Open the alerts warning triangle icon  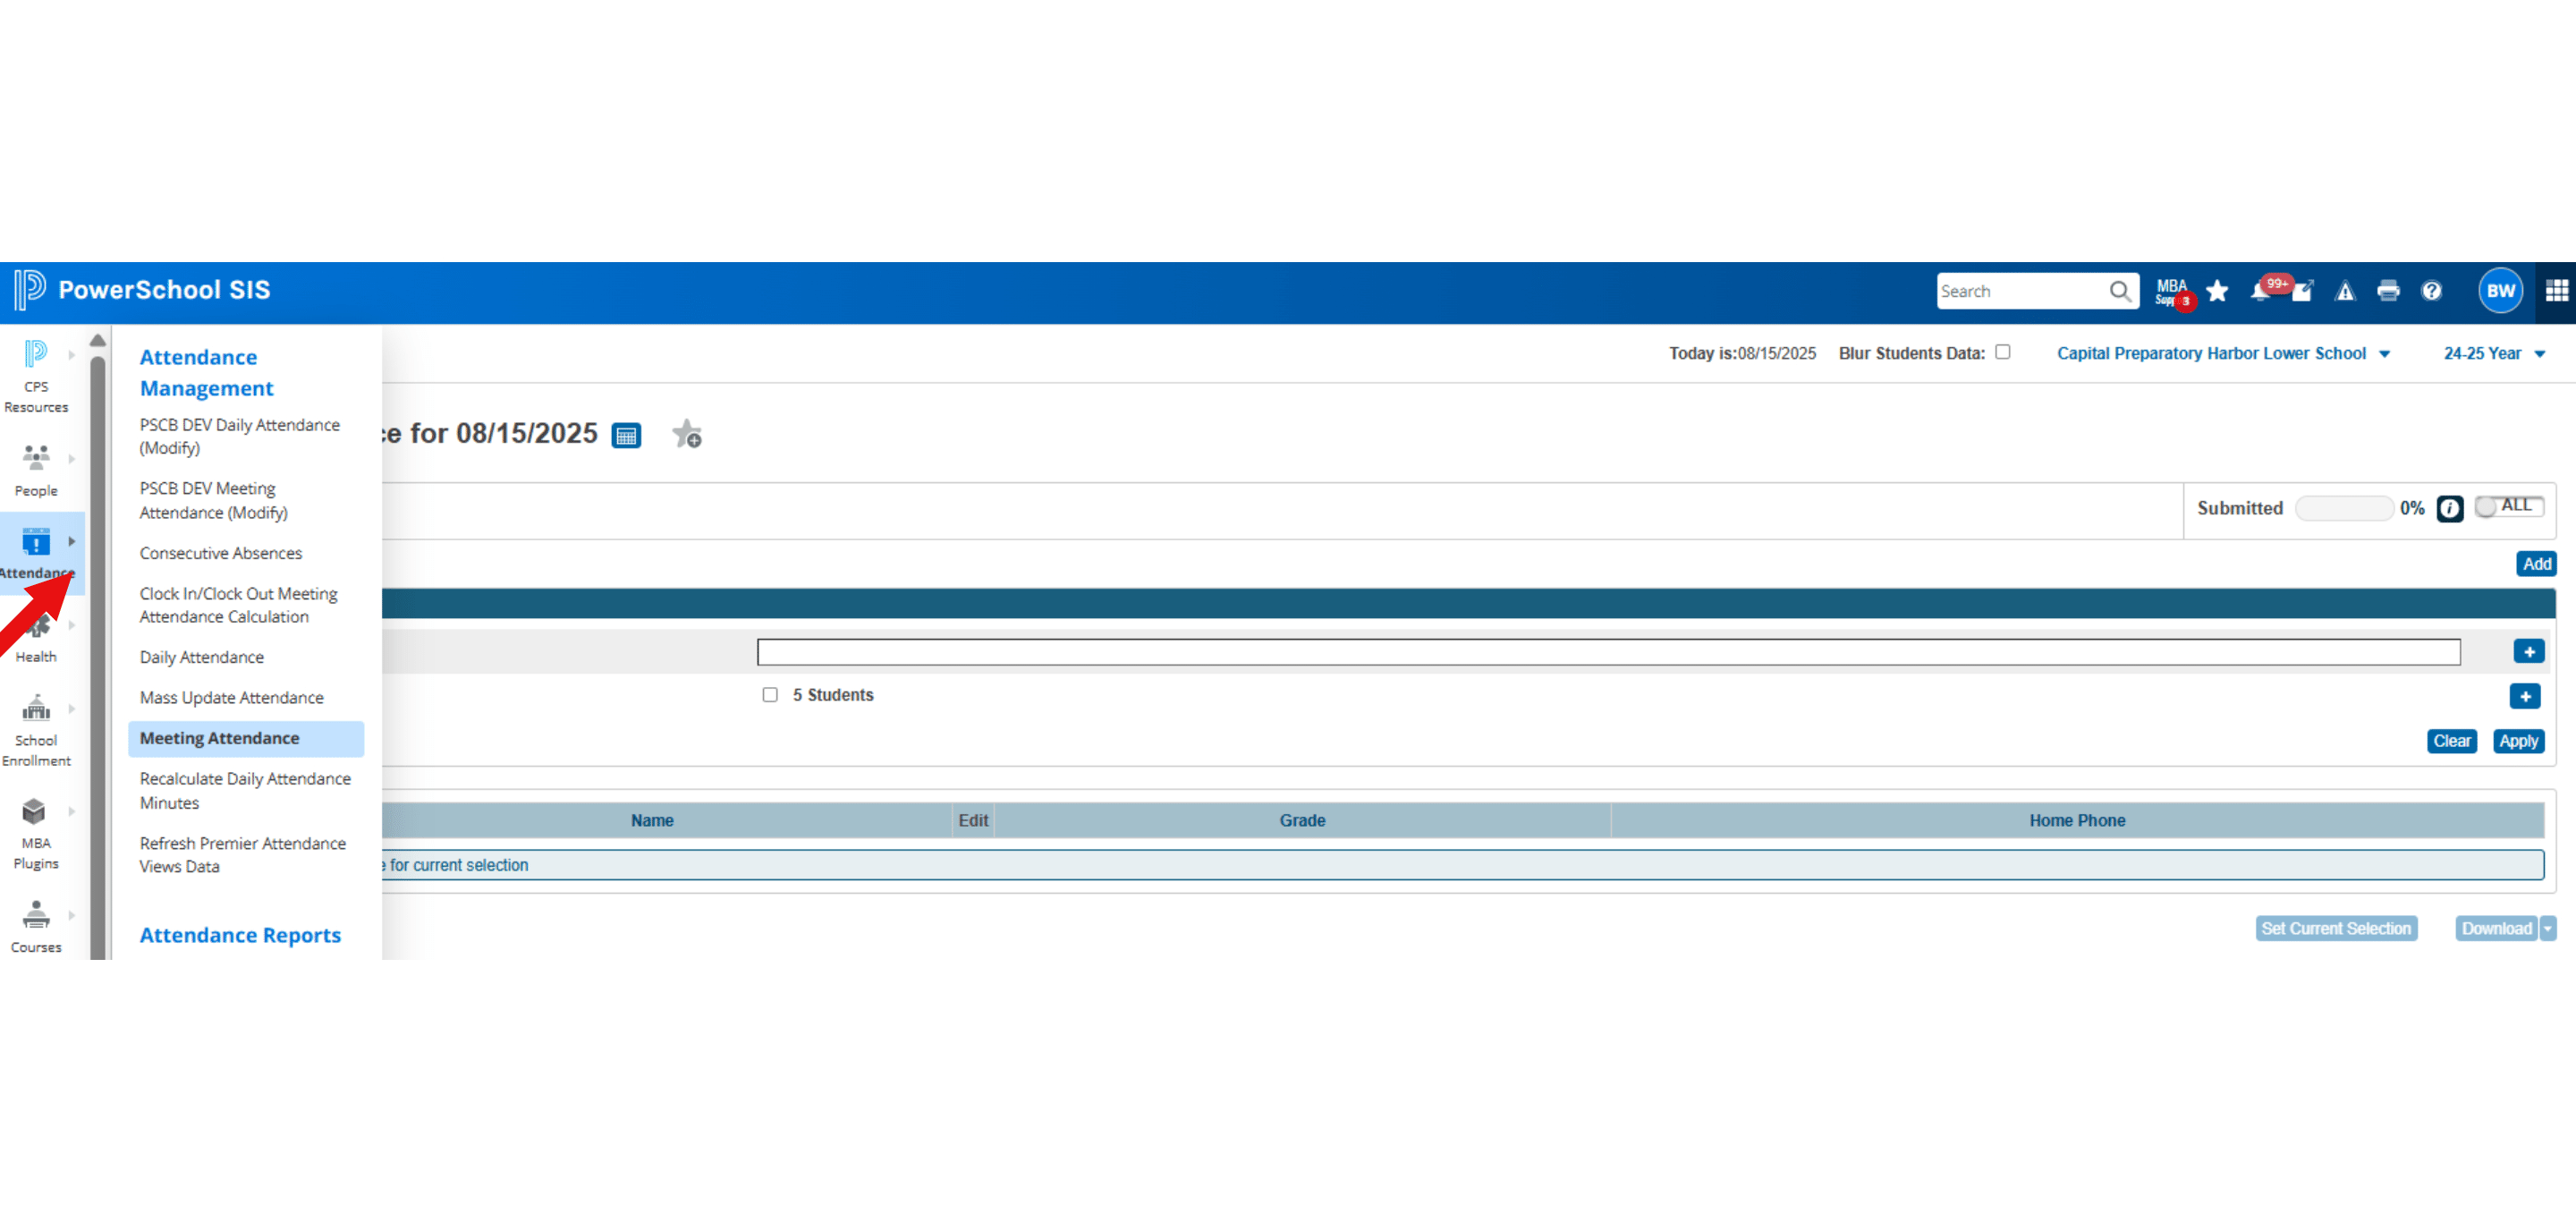2345,291
